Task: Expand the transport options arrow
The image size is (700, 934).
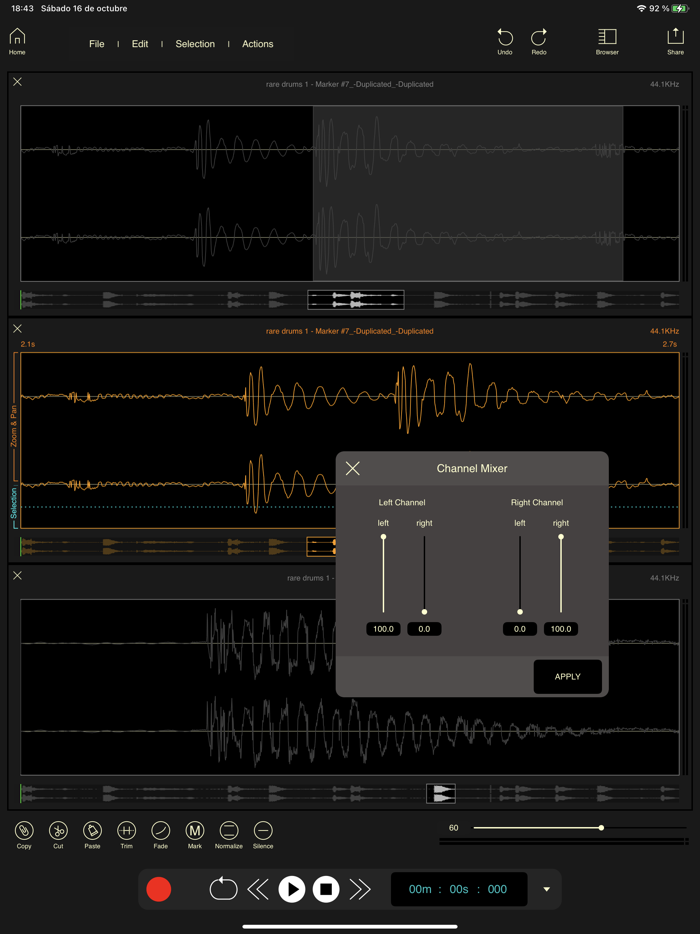Action: pos(547,889)
